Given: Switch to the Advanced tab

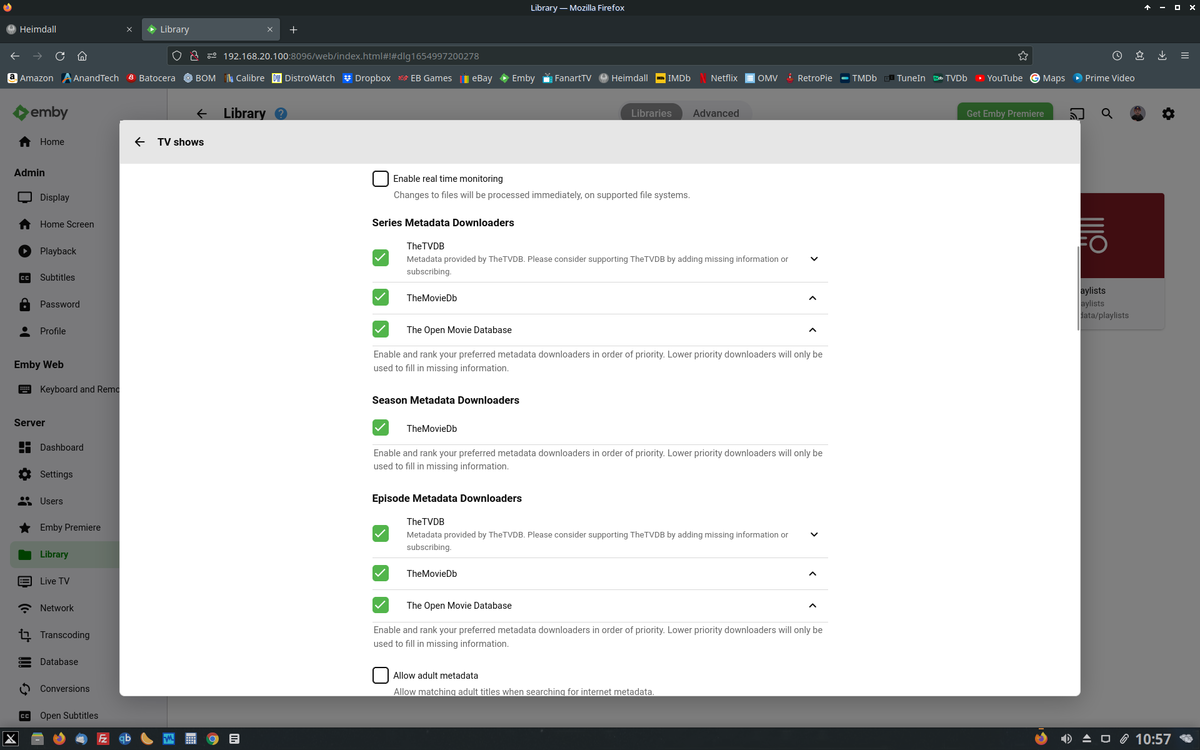Looking at the screenshot, I should click(717, 113).
